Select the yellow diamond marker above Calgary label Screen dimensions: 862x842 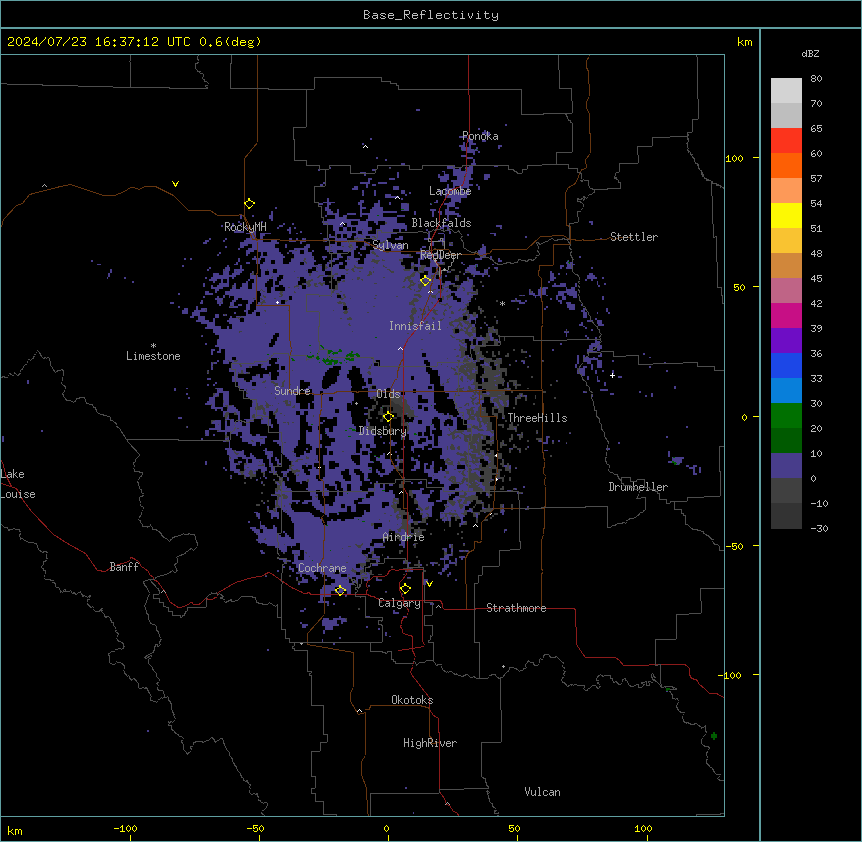click(x=405, y=589)
